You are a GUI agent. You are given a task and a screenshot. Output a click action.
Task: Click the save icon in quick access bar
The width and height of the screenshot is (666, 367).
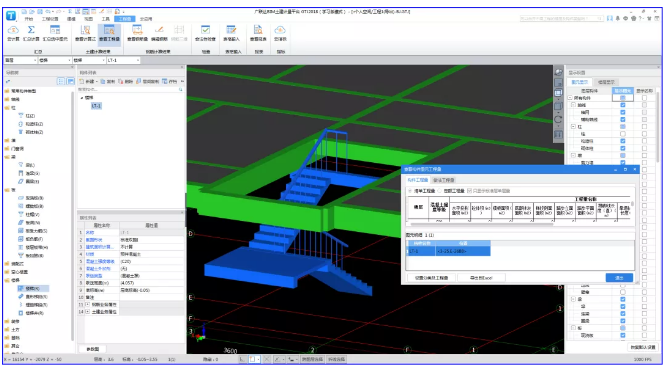39,11
